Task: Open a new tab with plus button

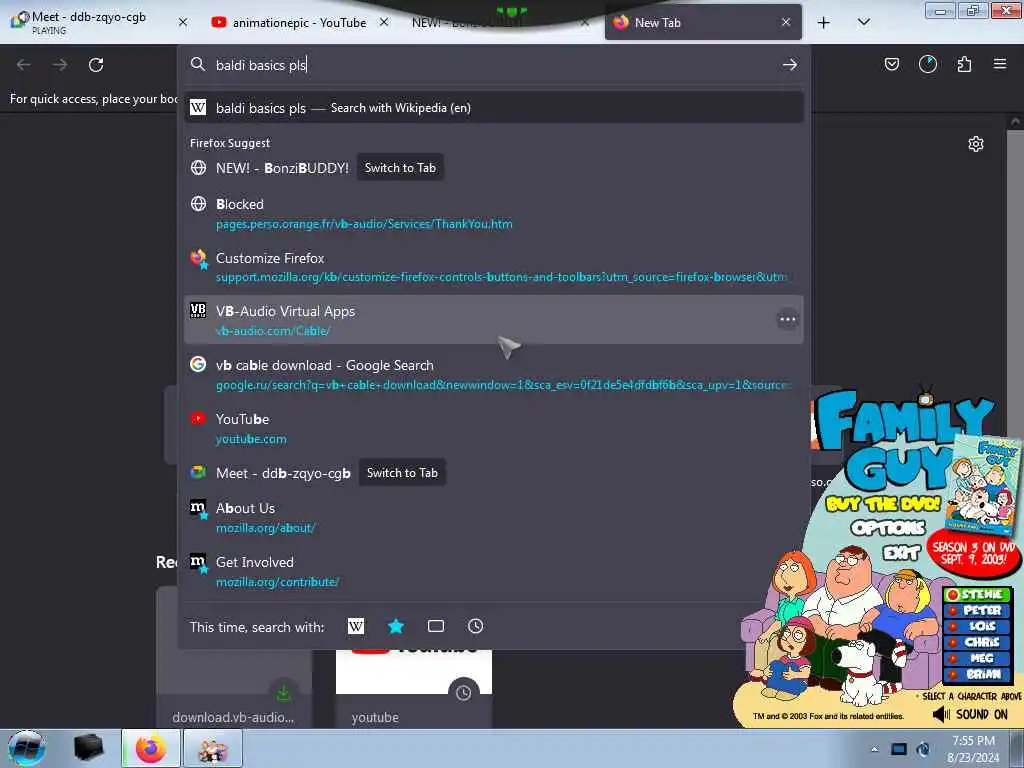Action: coord(824,23)
